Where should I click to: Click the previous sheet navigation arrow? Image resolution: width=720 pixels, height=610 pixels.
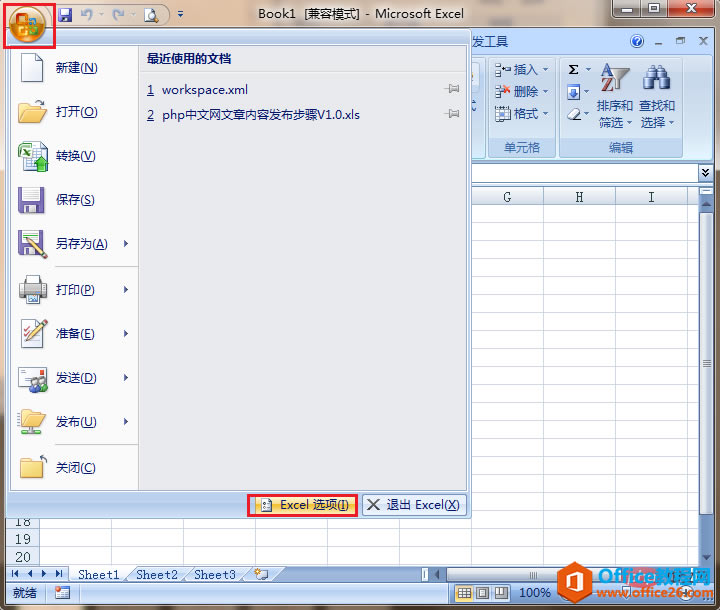30,574
